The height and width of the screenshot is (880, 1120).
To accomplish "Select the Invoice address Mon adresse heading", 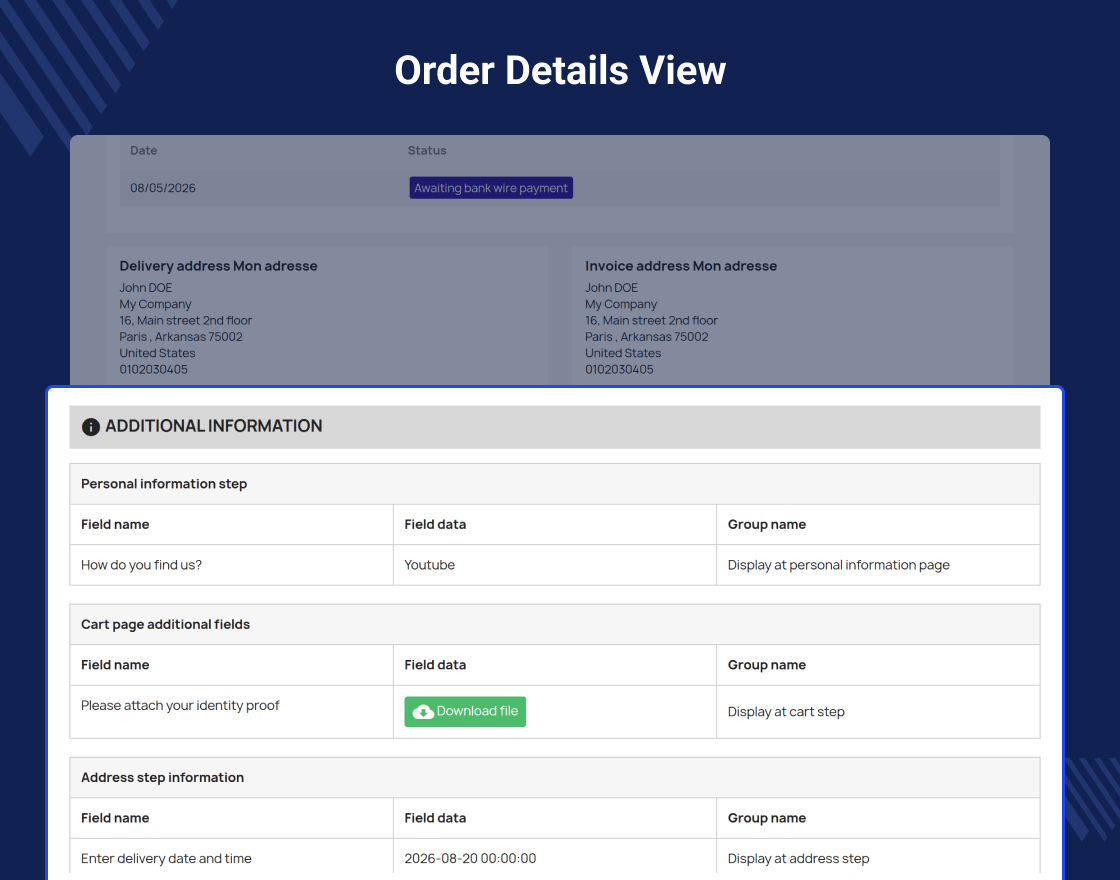I will 681,266.
